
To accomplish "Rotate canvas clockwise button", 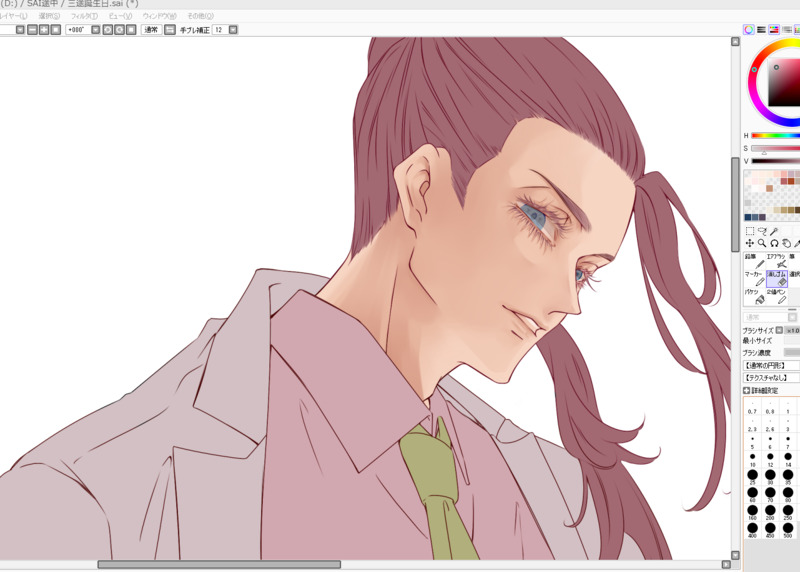I will (x=119, y=30).
